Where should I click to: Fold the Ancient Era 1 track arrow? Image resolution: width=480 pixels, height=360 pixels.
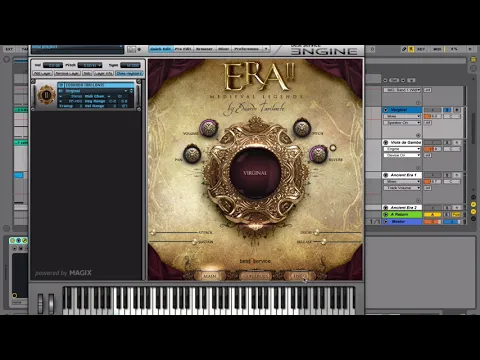(x=386, y=175)
